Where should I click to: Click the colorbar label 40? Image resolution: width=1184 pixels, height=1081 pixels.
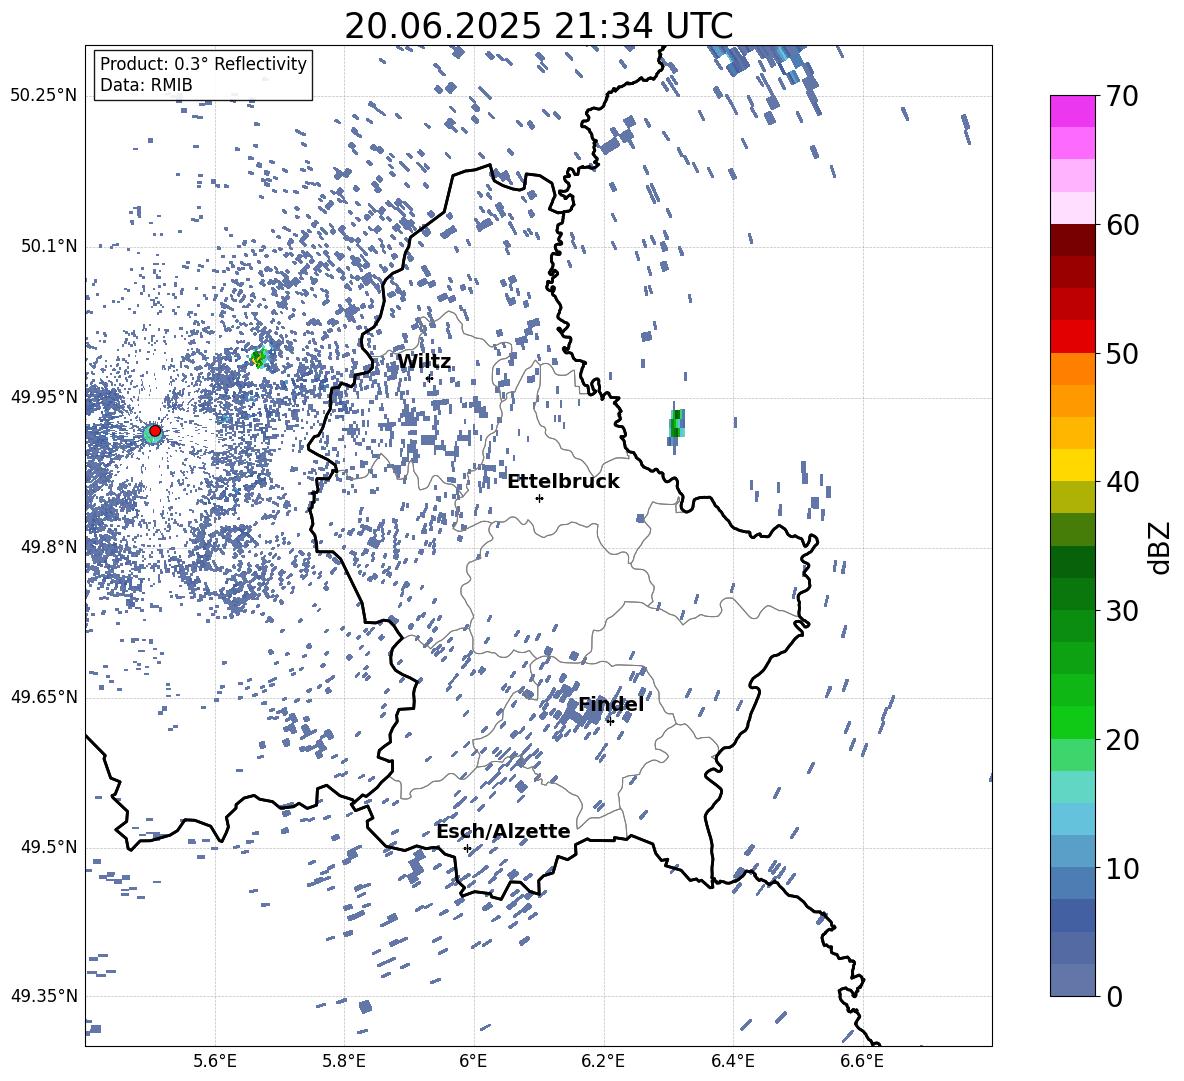pyautogui.click(x=1122, y=482)
